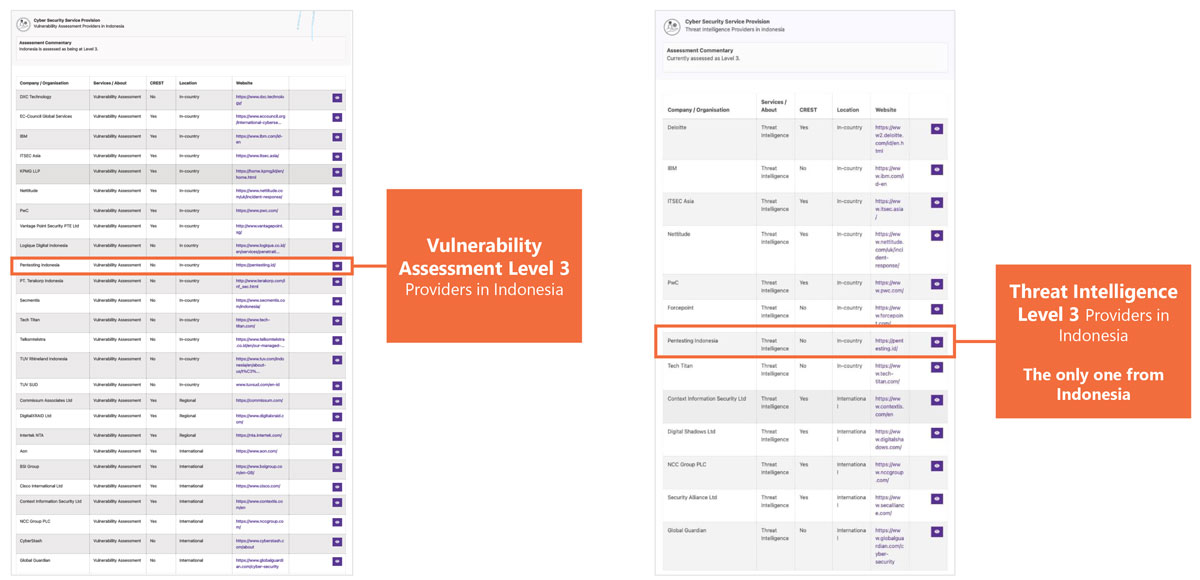Image resolution: width=1200 pixels, height=580 pixels.
Task: Click the eye button in KPMG LLP row
Action: coord(337,172)
